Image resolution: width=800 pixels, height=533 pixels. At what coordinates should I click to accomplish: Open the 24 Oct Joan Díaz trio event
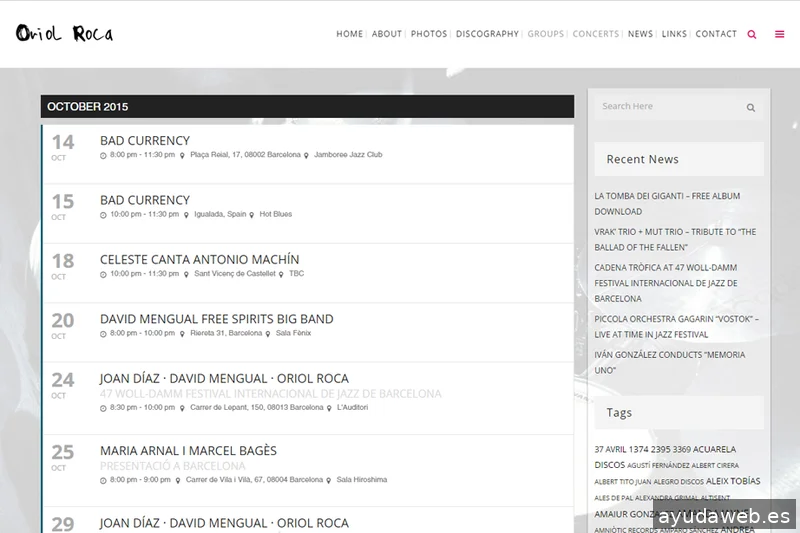click(224, 378)
